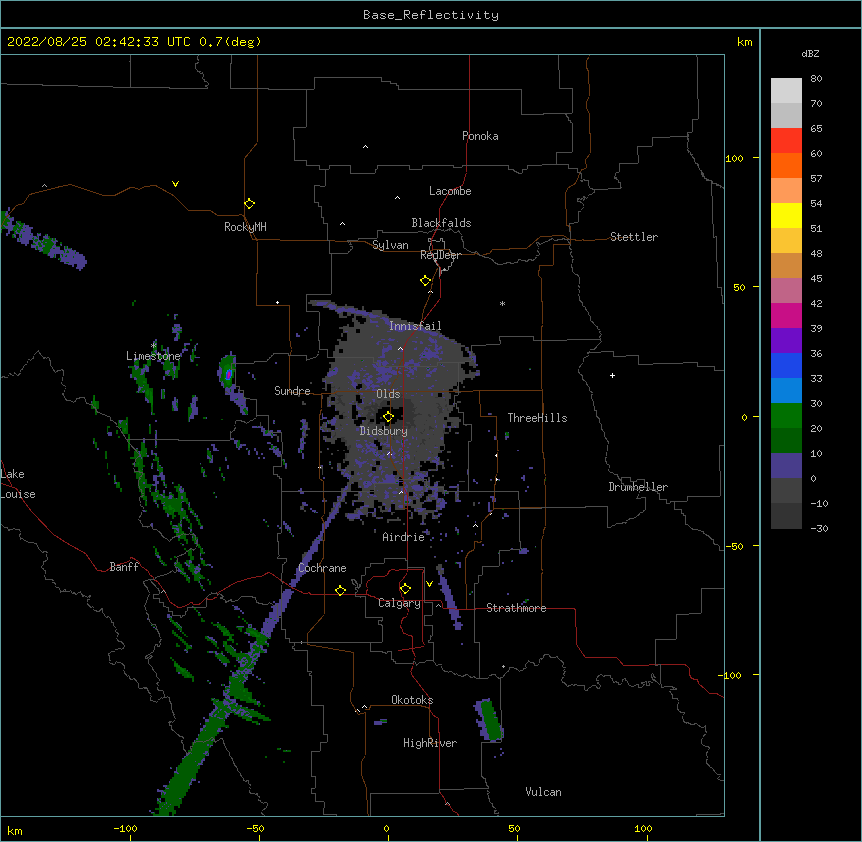Screen dimensions: 862x842
Task: Click the white caret marker just below Innisfail
Action: 400,349
